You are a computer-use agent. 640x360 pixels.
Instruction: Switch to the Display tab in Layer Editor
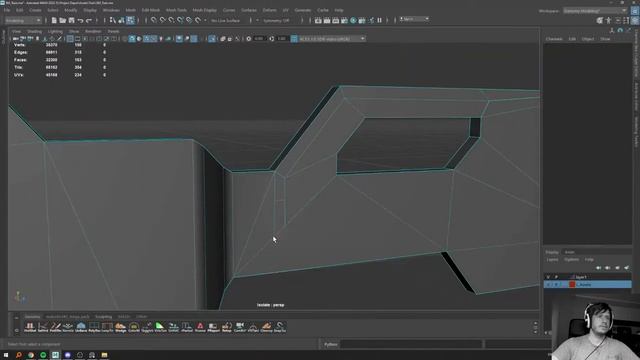pyautogui.click(x=552, y=252)
